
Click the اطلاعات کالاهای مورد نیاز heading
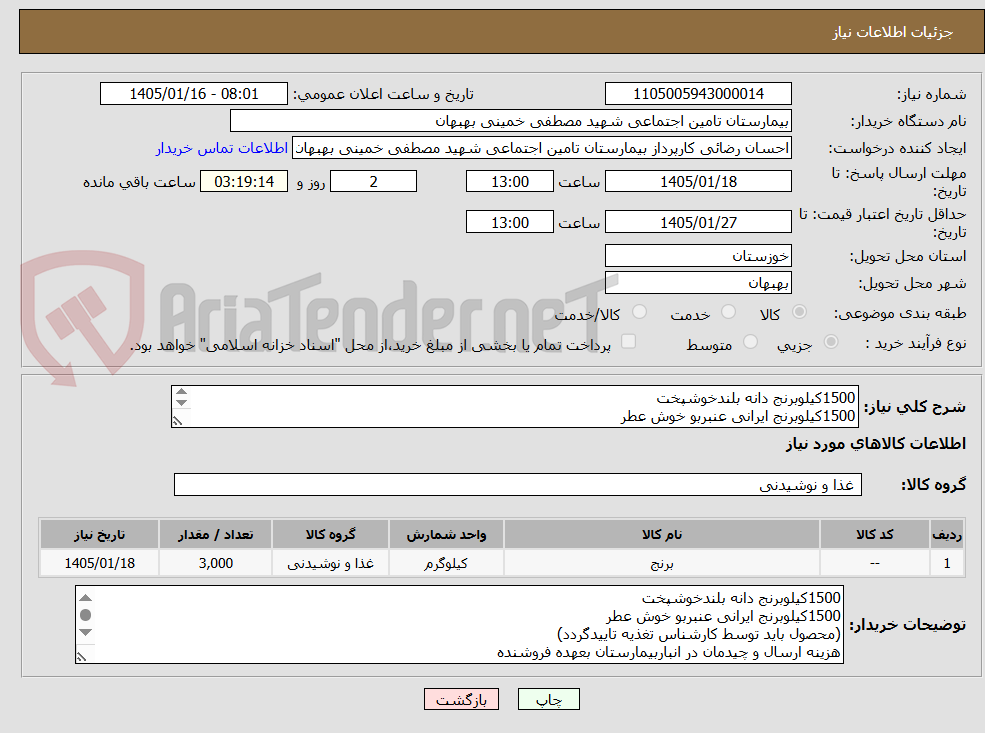tap(876, 444)
